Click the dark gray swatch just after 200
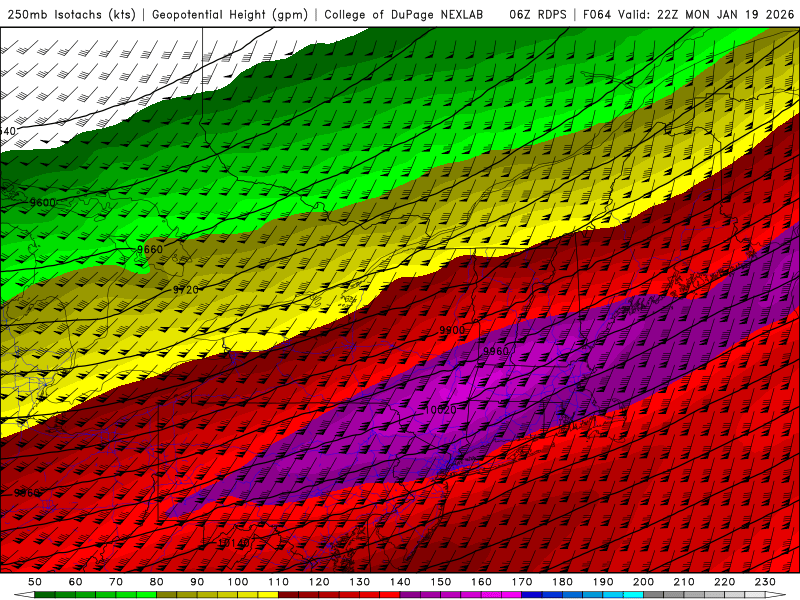Image resolution: width=800 pixels, height=600 pixels. [x=654, y=595]
